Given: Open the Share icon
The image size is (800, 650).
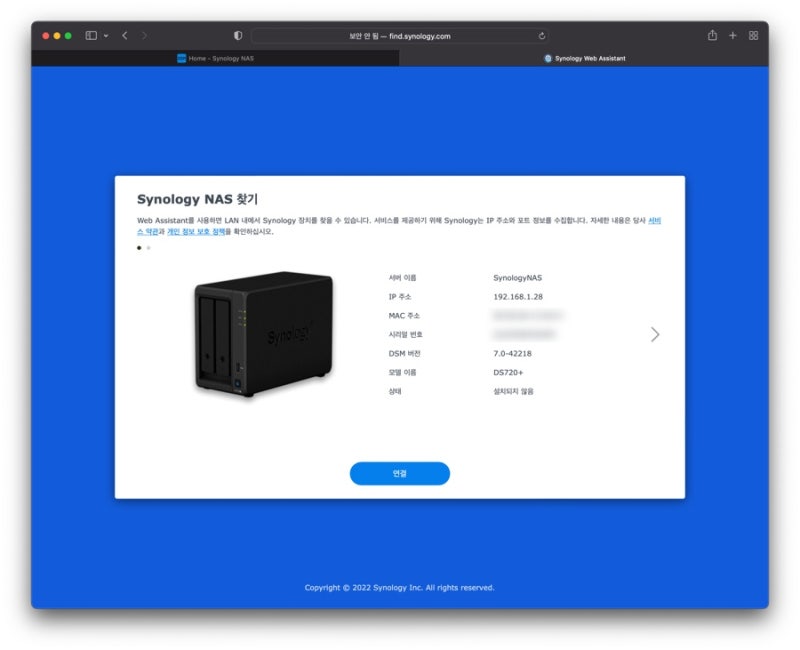Looking at the screenshot, I should [712, 35].
